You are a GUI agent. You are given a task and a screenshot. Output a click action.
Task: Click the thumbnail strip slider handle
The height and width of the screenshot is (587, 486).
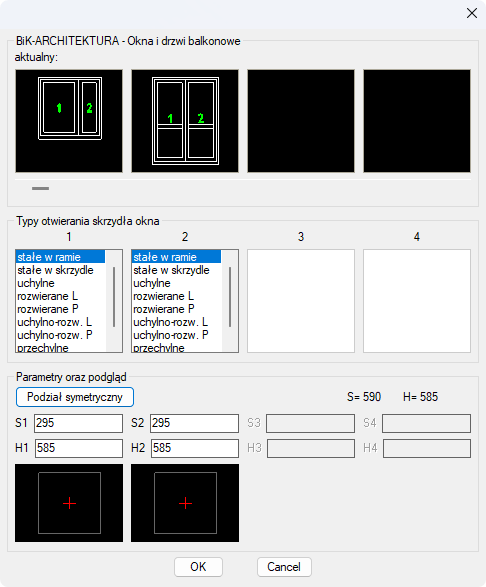[40, 188]
